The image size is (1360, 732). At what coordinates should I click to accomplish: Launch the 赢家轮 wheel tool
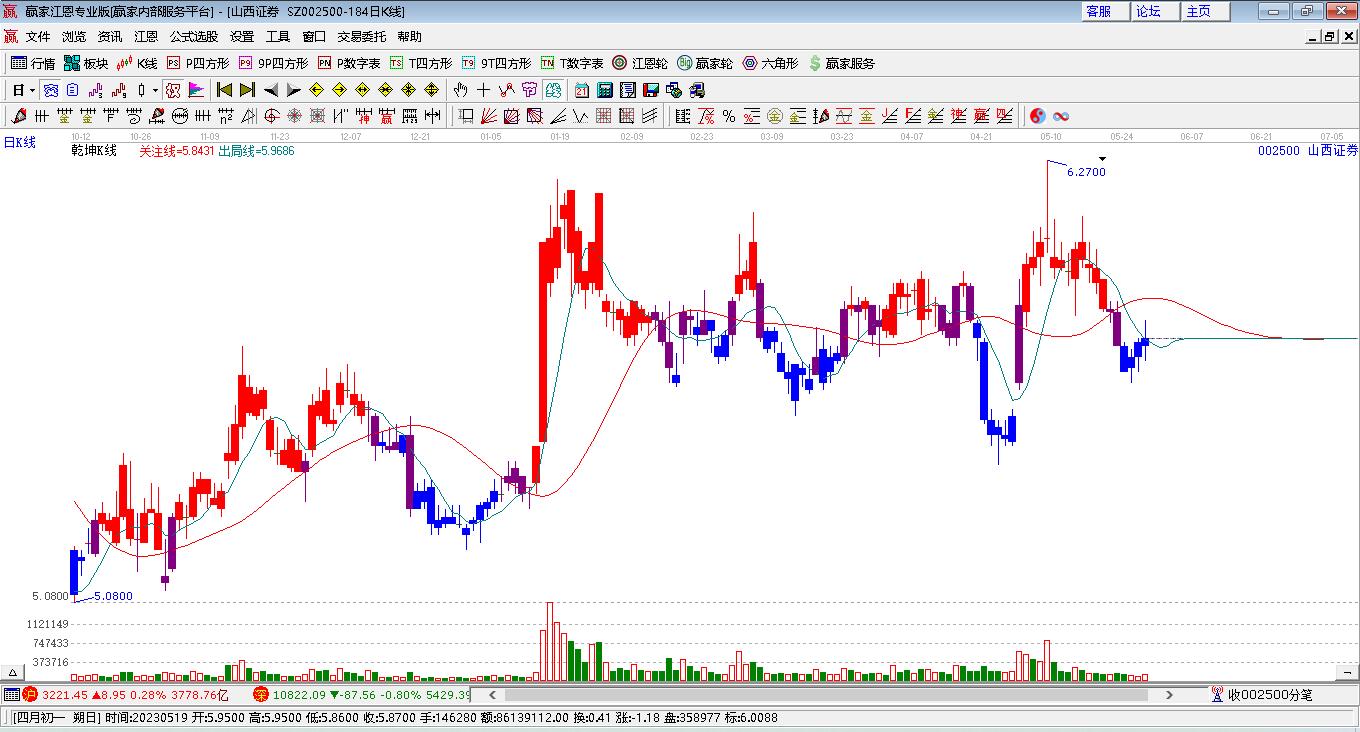click(705, 63)
